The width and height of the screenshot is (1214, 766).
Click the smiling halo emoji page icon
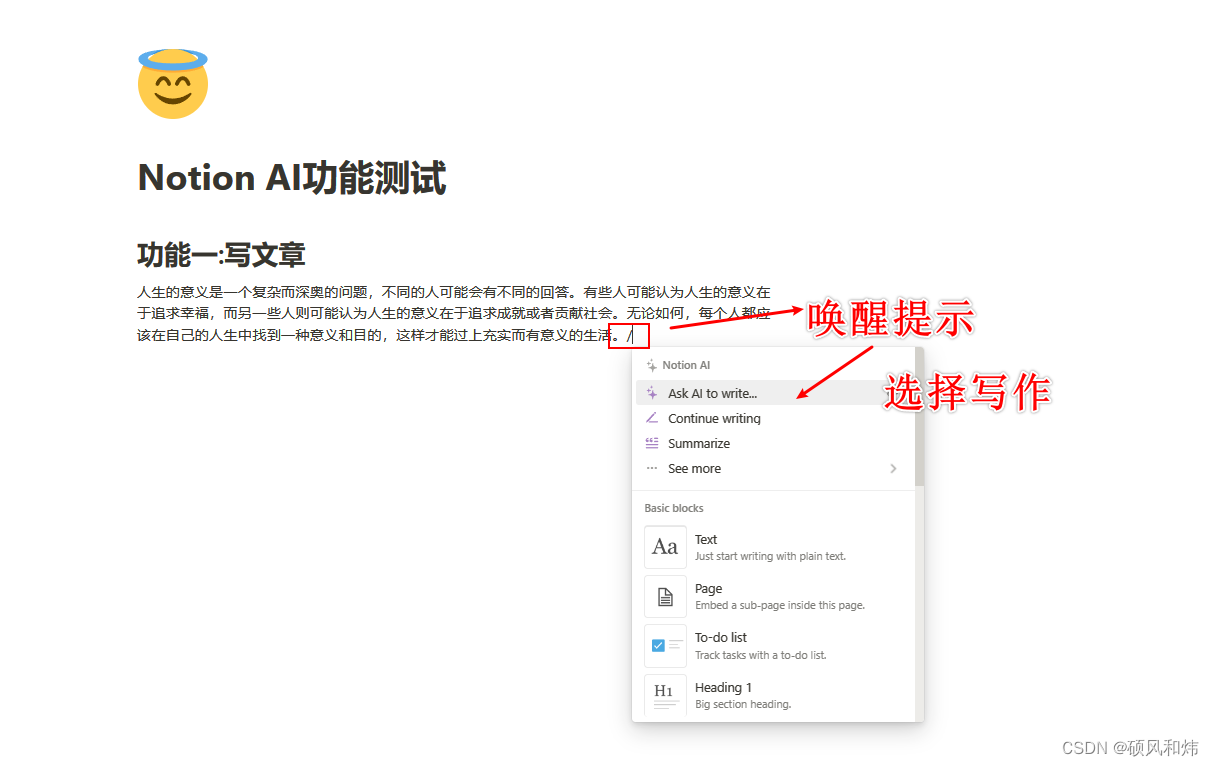pos(173,83)
